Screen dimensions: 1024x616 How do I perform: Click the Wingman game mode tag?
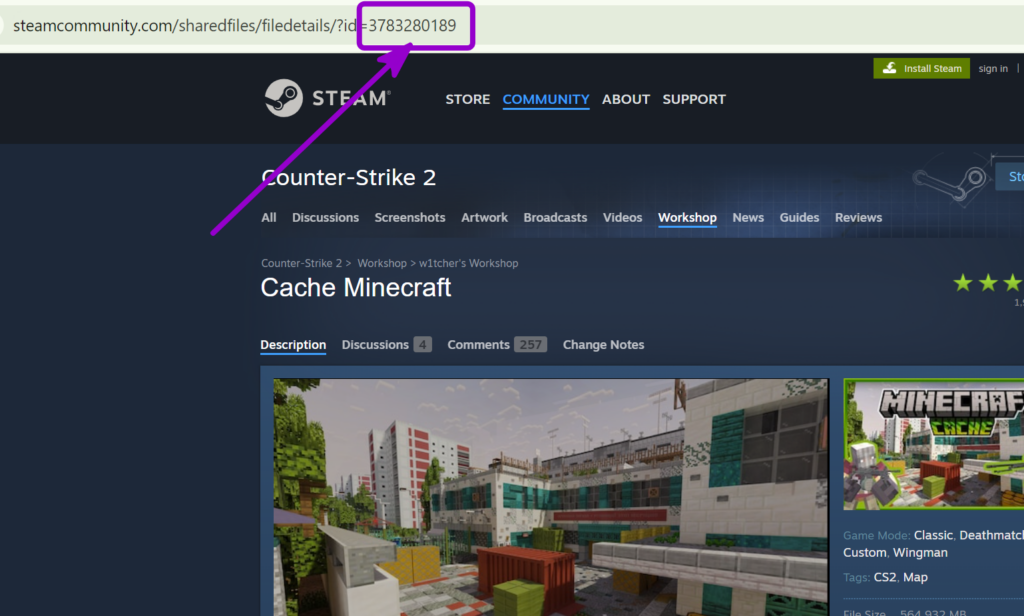tap(920, 553)
